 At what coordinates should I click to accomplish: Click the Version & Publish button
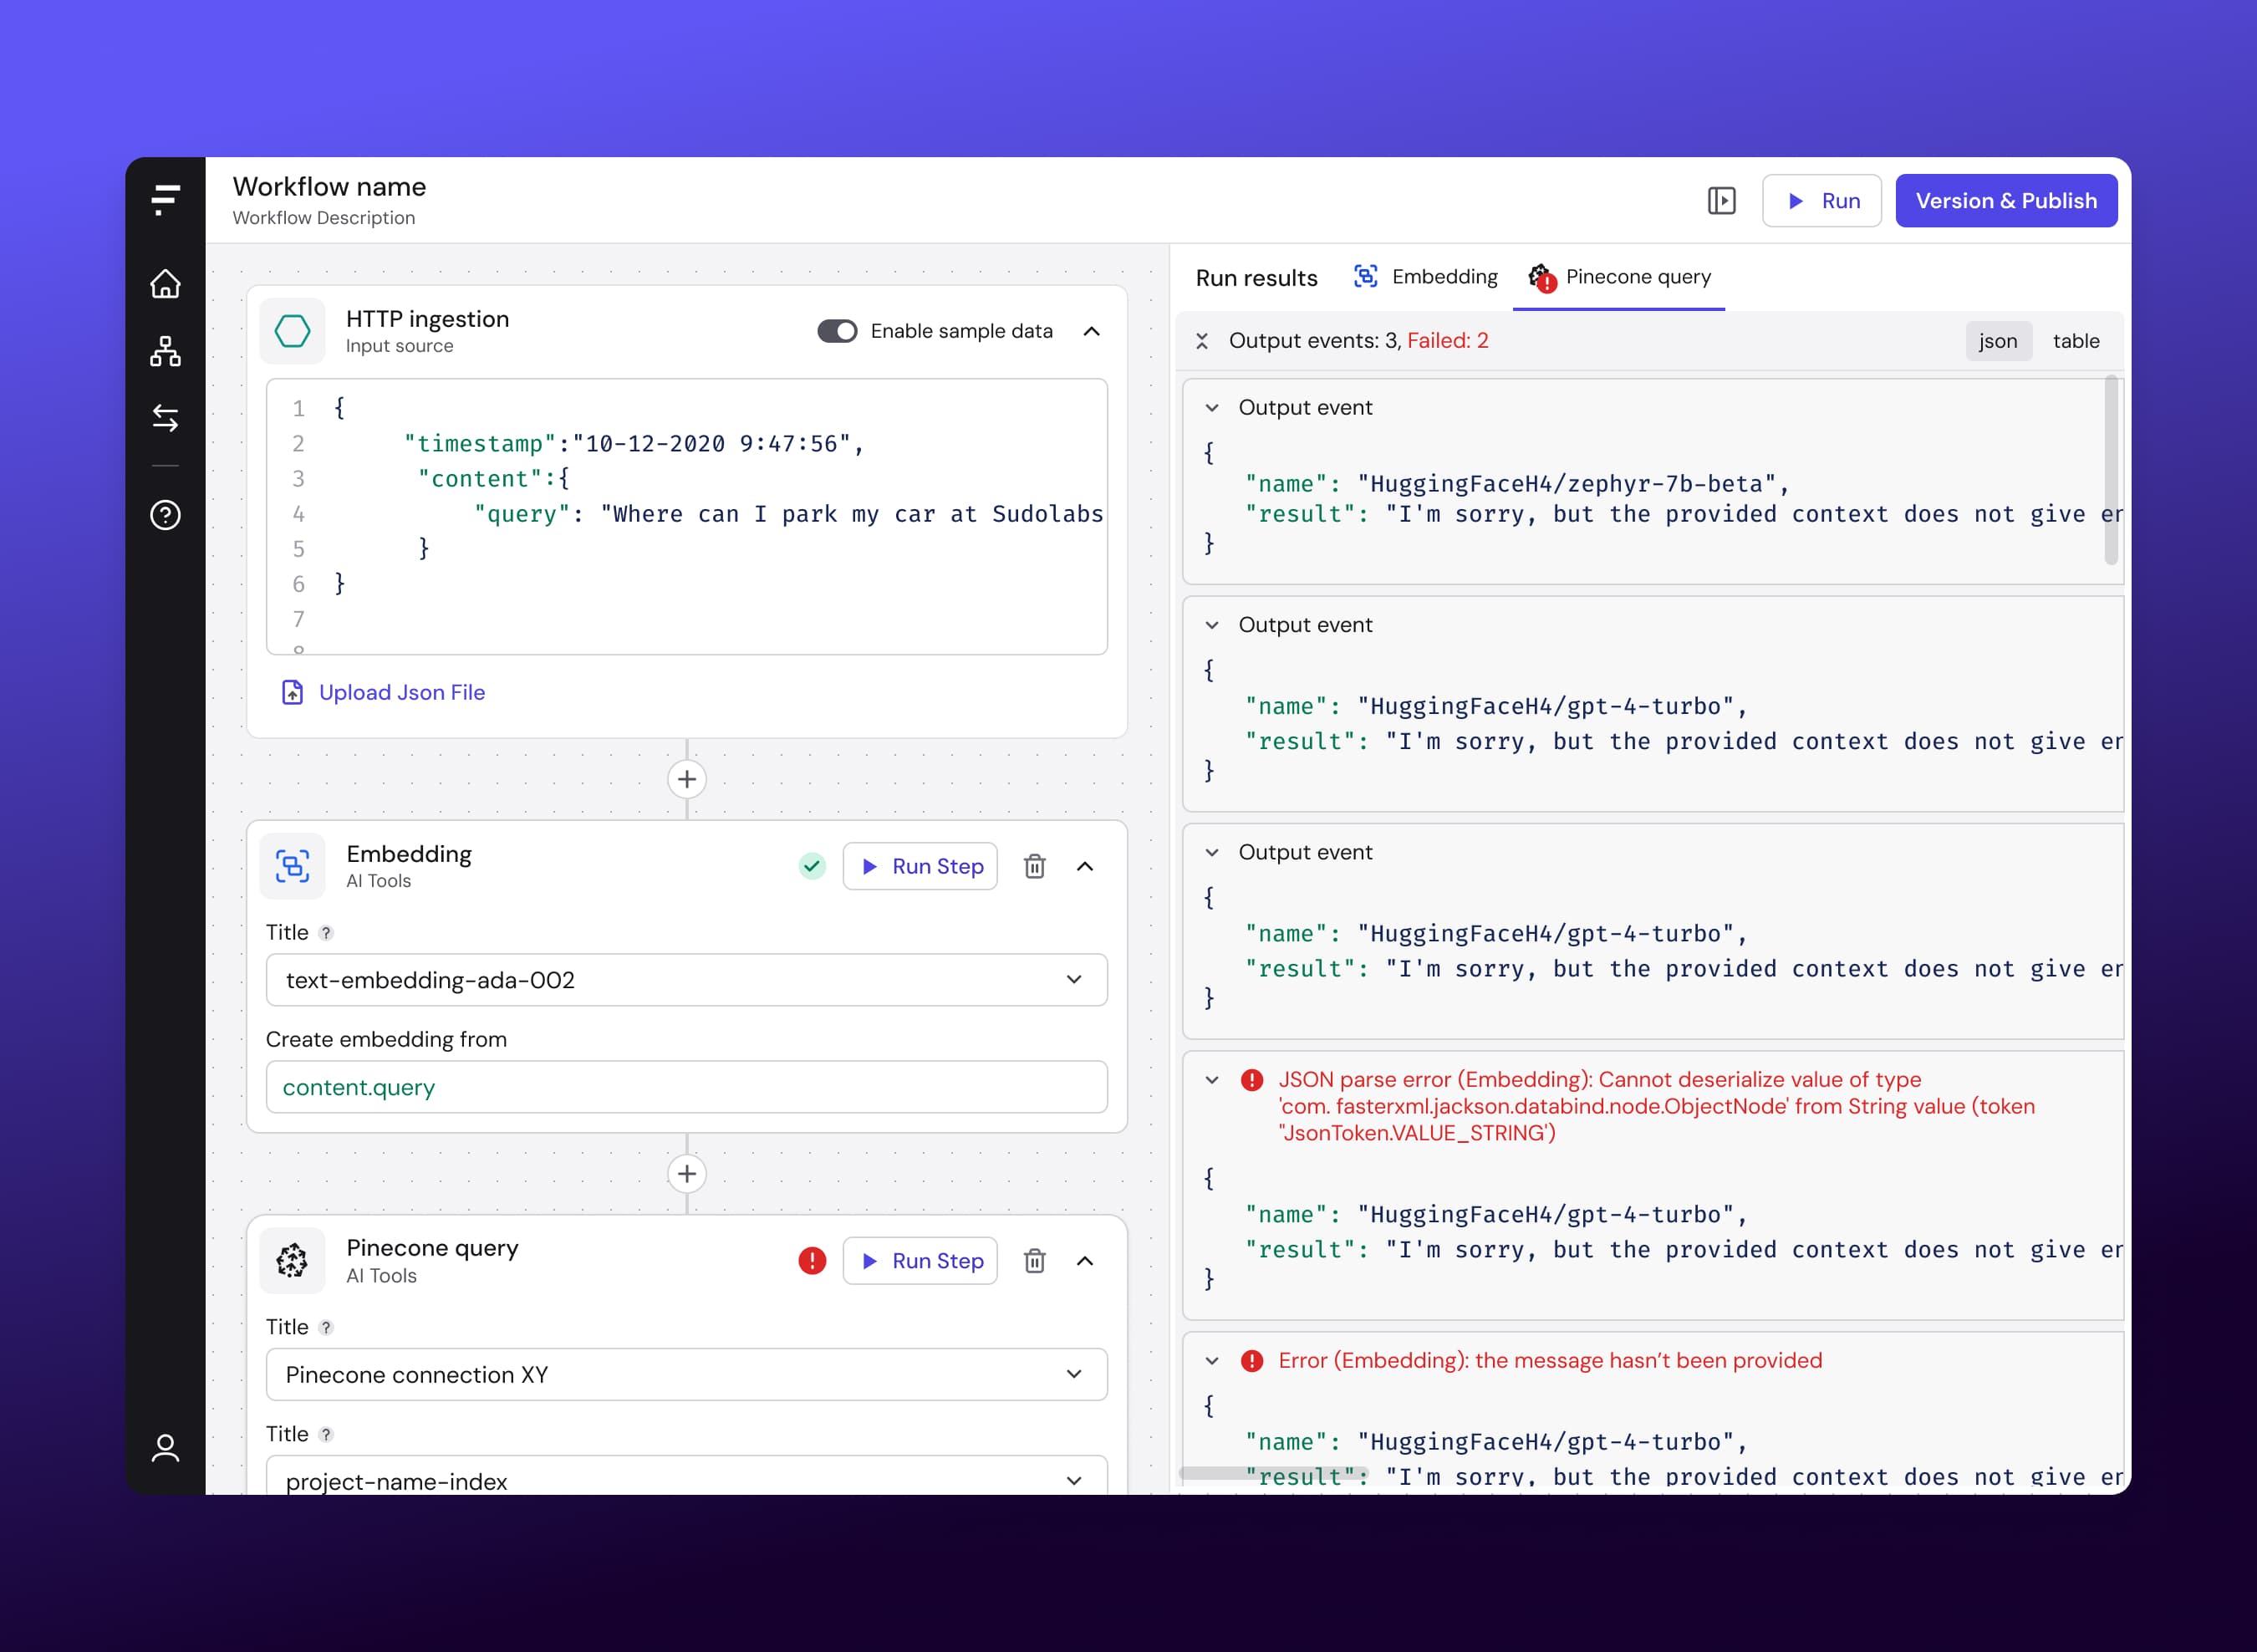pos(2007,200)
